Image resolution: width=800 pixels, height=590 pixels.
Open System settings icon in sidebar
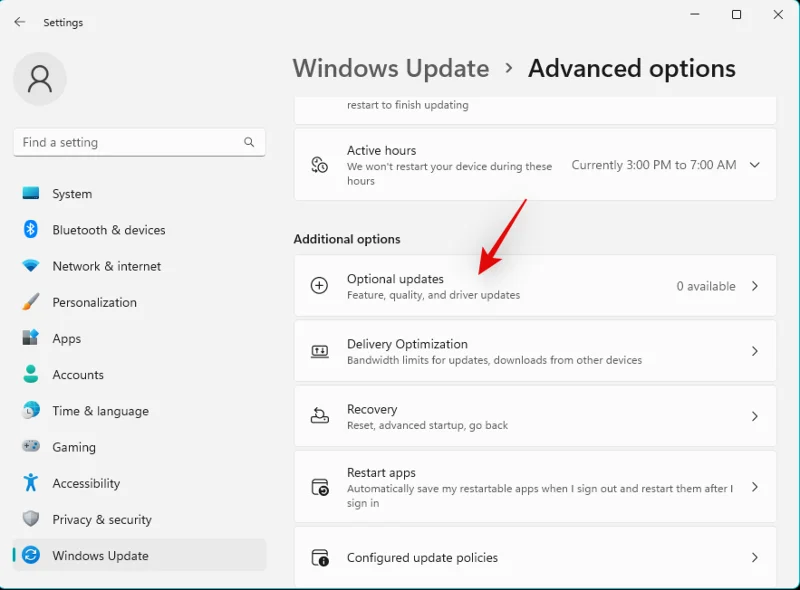pos(32,193)
